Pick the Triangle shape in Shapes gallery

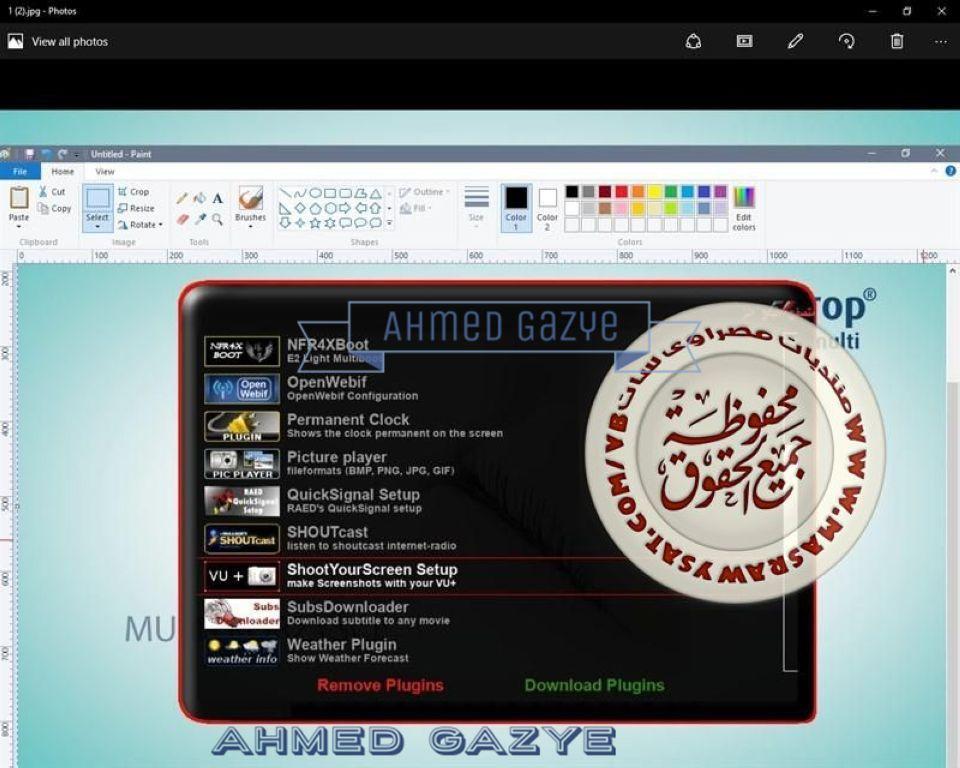[375, 193]
